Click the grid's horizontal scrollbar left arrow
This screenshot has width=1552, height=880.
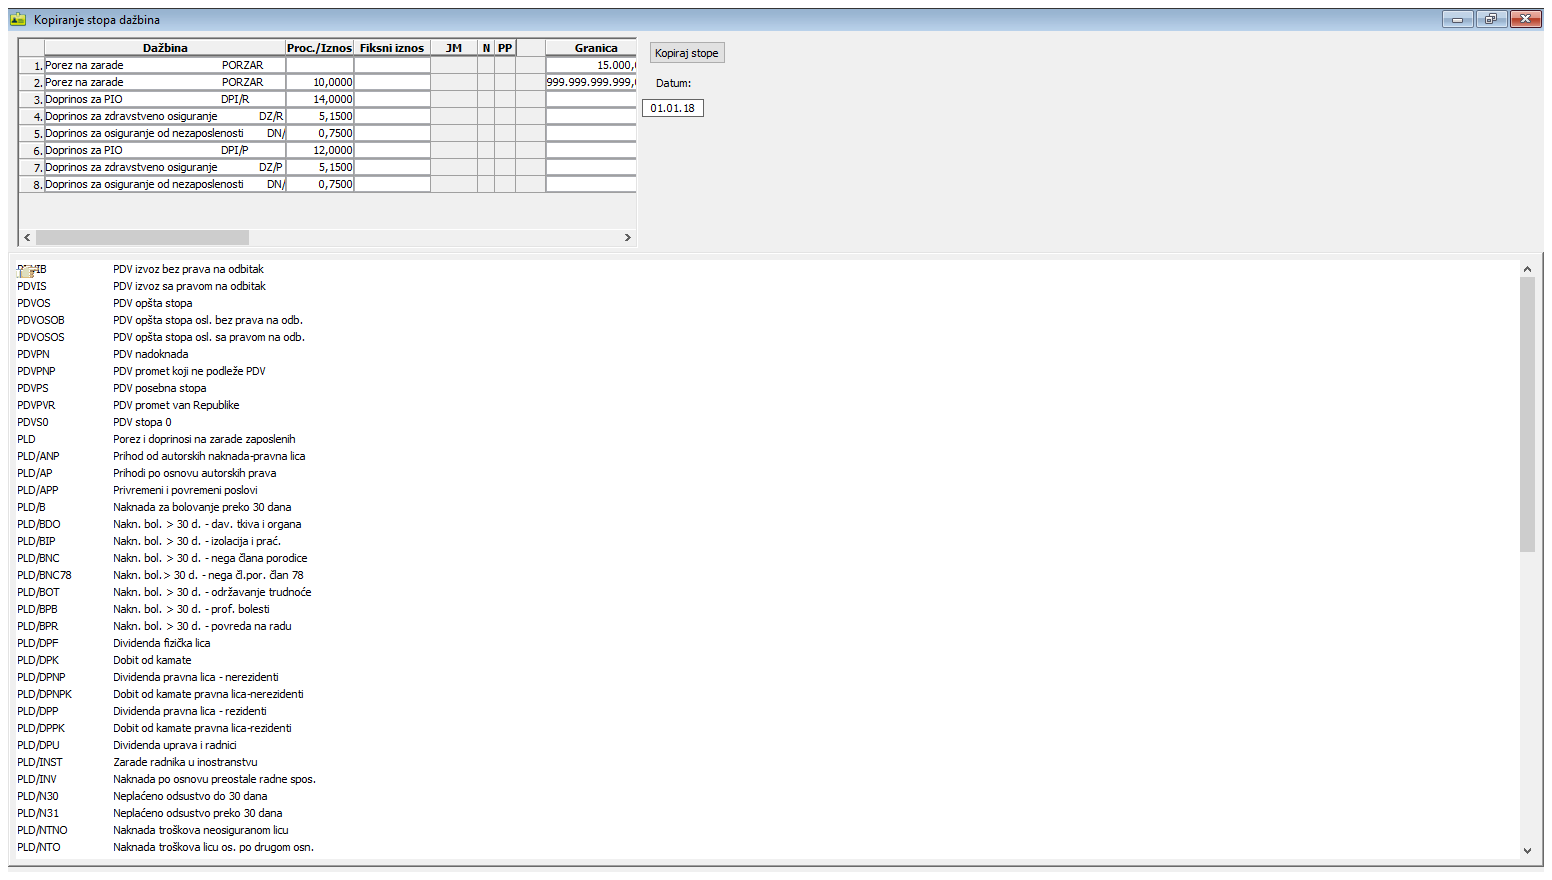27,238
